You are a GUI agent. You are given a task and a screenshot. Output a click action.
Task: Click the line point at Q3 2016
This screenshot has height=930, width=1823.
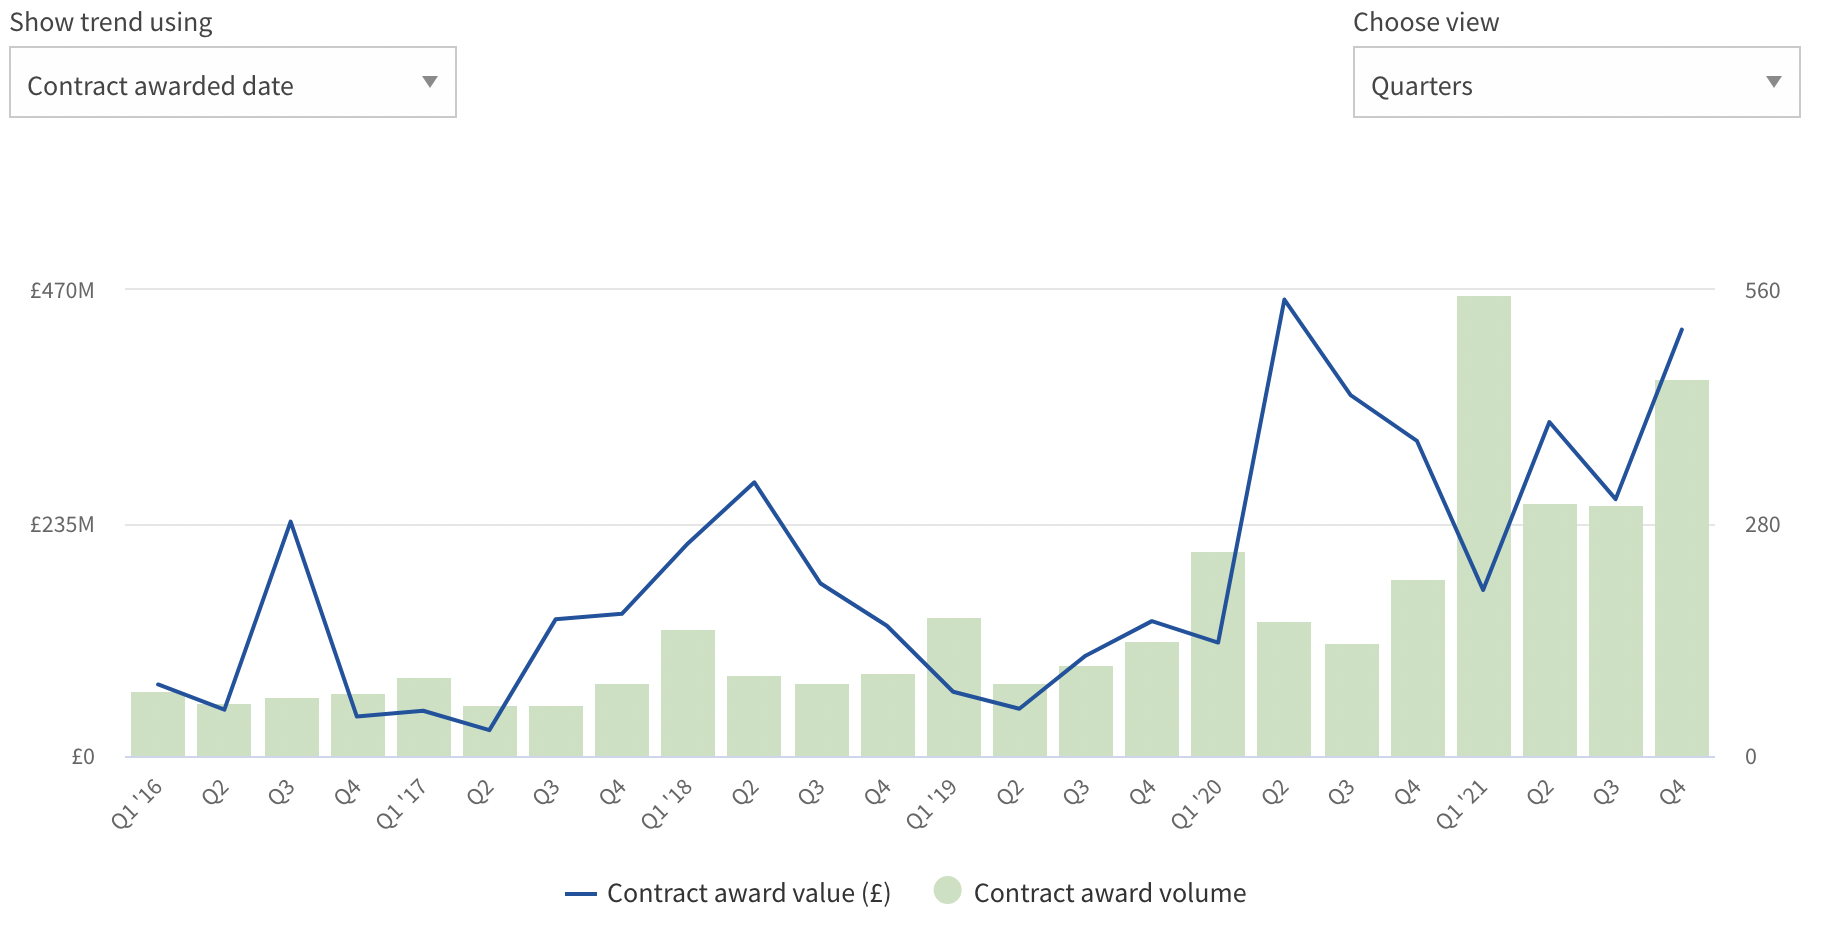(x=290, y=521)
